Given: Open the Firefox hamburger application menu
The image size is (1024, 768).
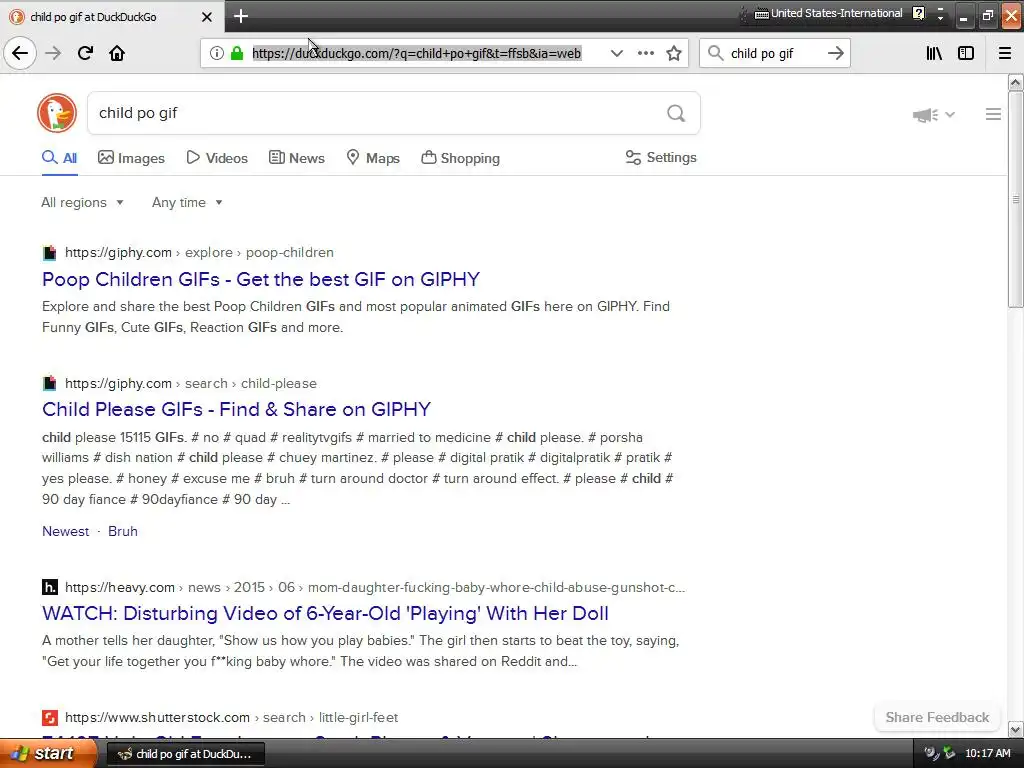Looking at the screenshot, I should coord(1005,53).
